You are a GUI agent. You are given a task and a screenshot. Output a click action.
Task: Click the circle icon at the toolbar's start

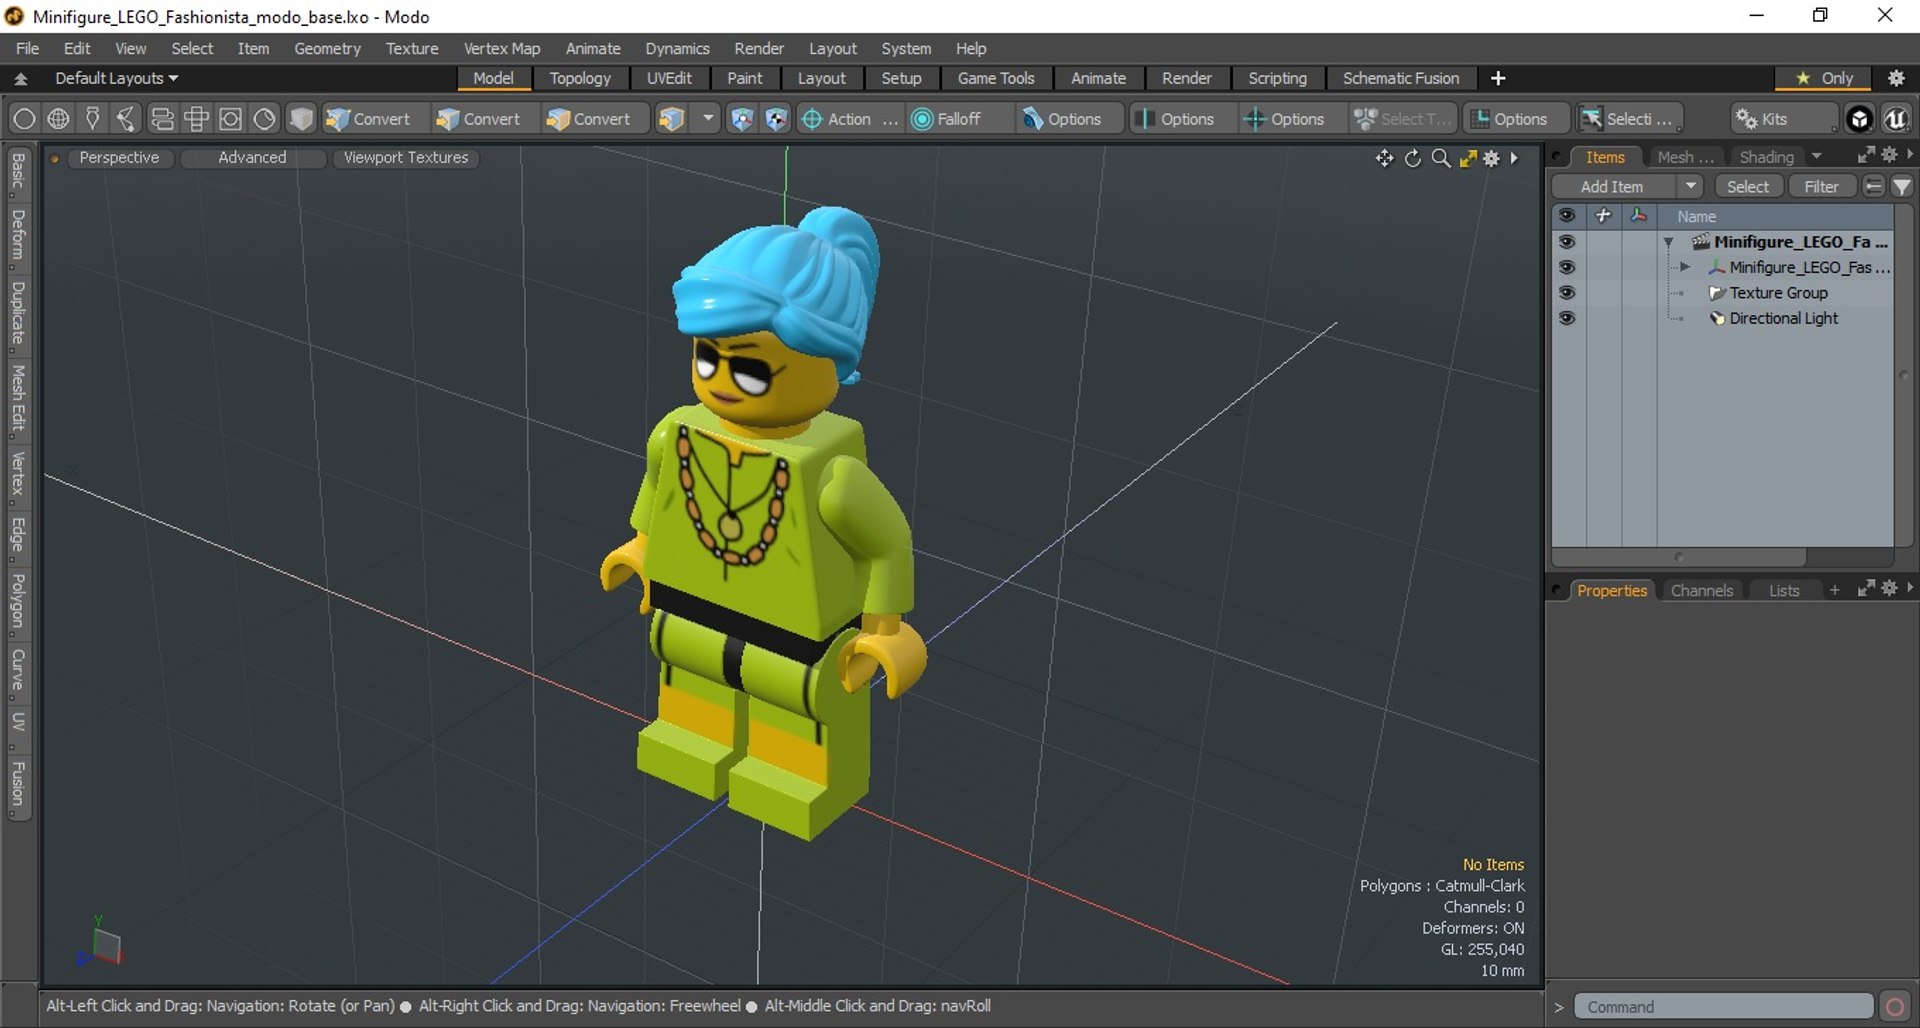pyautogui.click(x=24, y=119)
